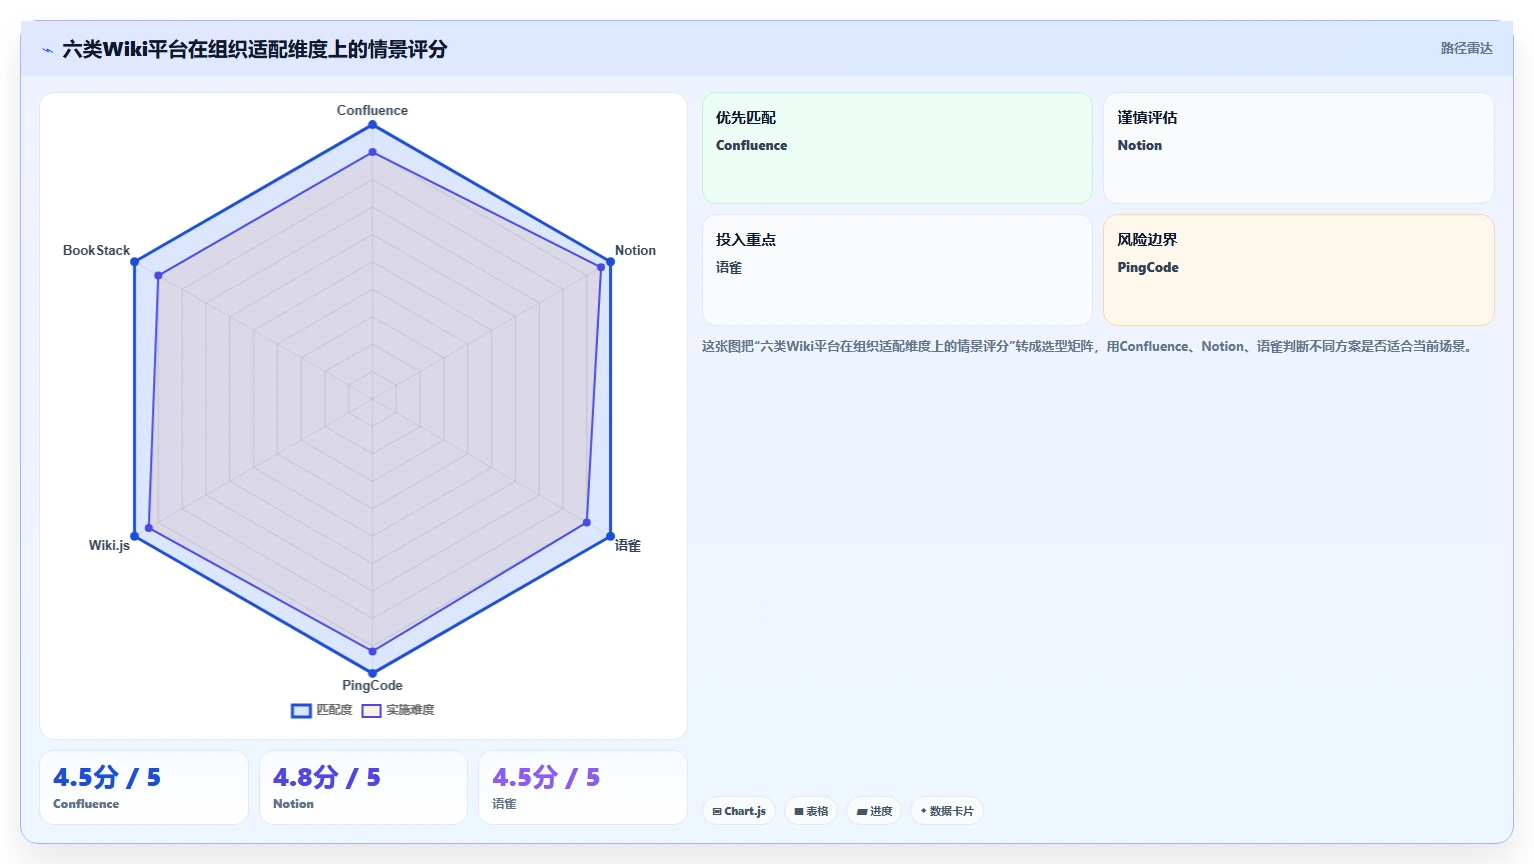Toggle the 实施难度 legend item
Viewport: 1534px width, 864px height.
point(398,710)
